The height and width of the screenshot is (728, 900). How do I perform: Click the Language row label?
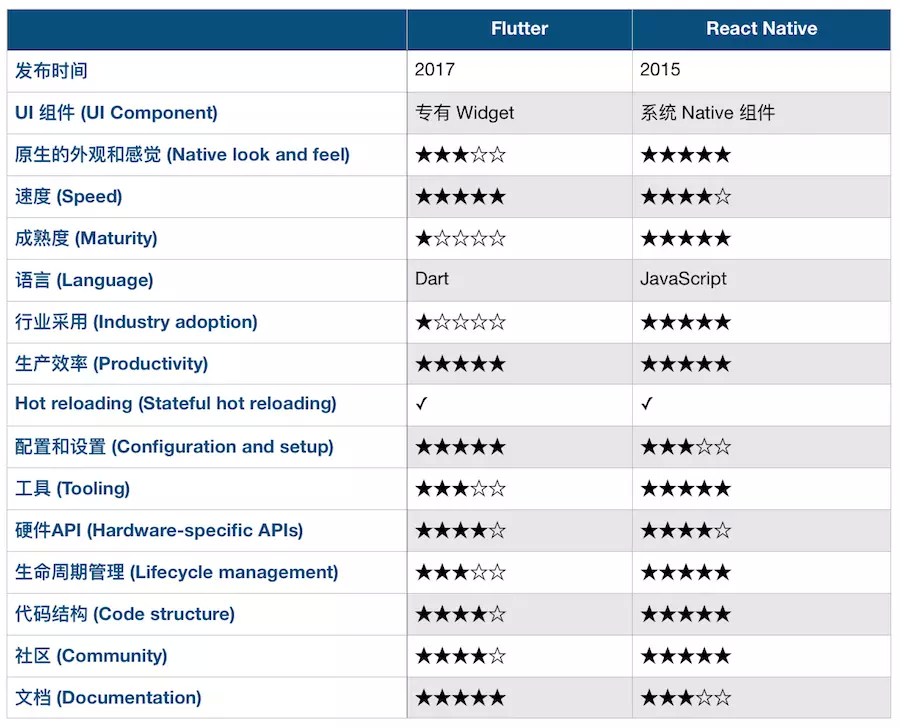(x=84, y=280)
